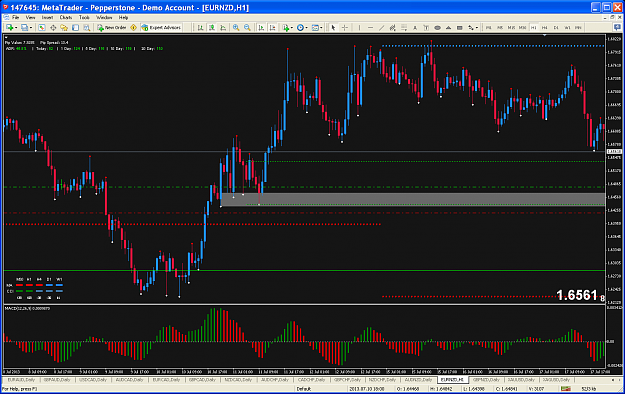
Task: Open the Charts menu
Action: [x=66, y=18]
